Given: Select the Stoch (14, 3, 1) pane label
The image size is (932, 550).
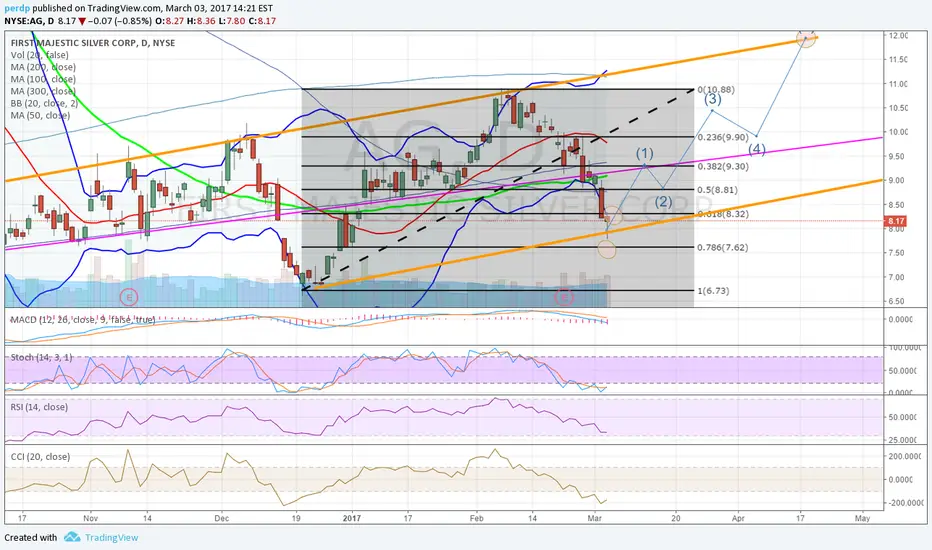Looking at the screenshot, I should click(42, 357).
